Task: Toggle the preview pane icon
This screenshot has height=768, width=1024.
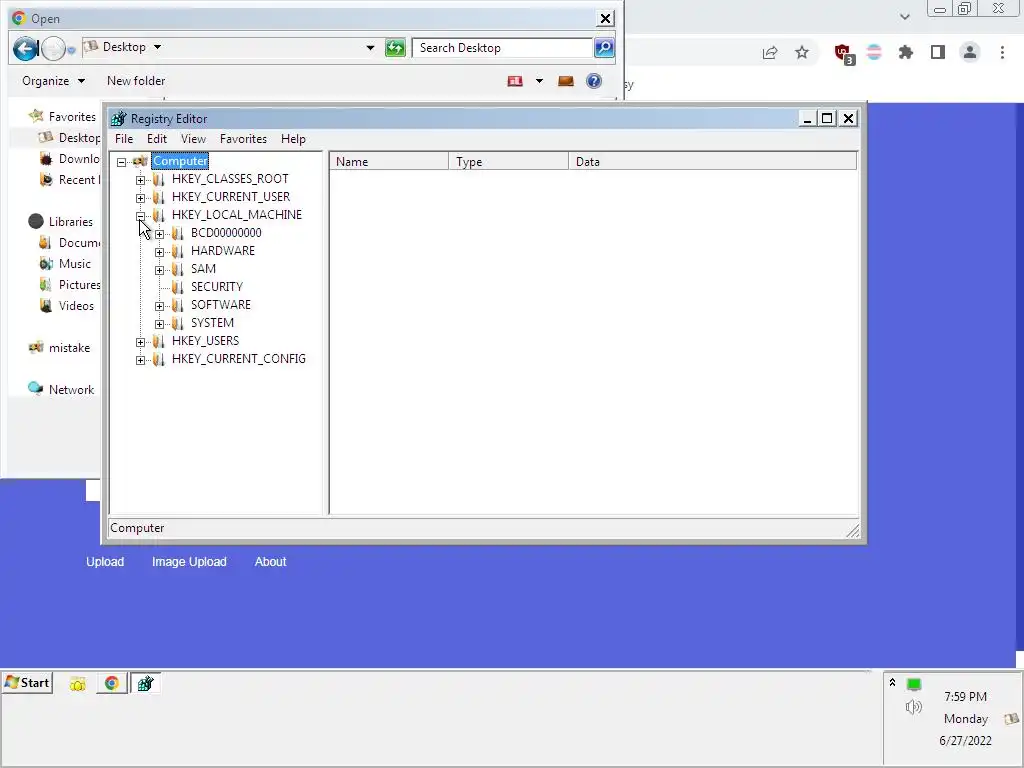Action: (x=566, y=81)
